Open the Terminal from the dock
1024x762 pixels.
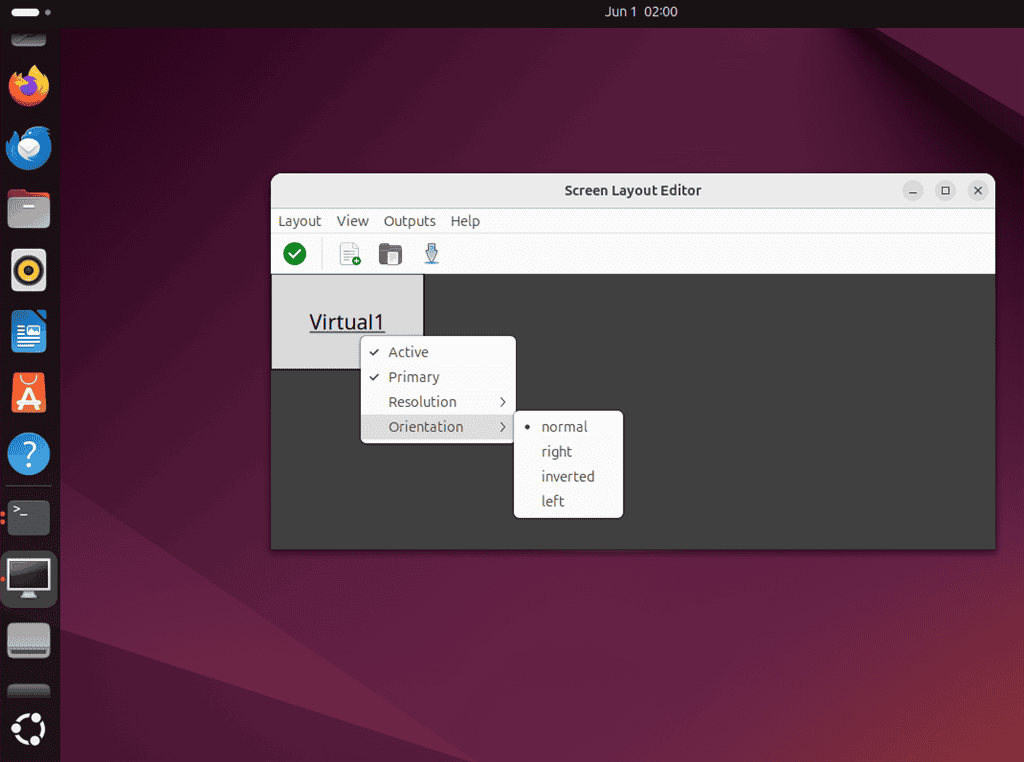point(29,518)
